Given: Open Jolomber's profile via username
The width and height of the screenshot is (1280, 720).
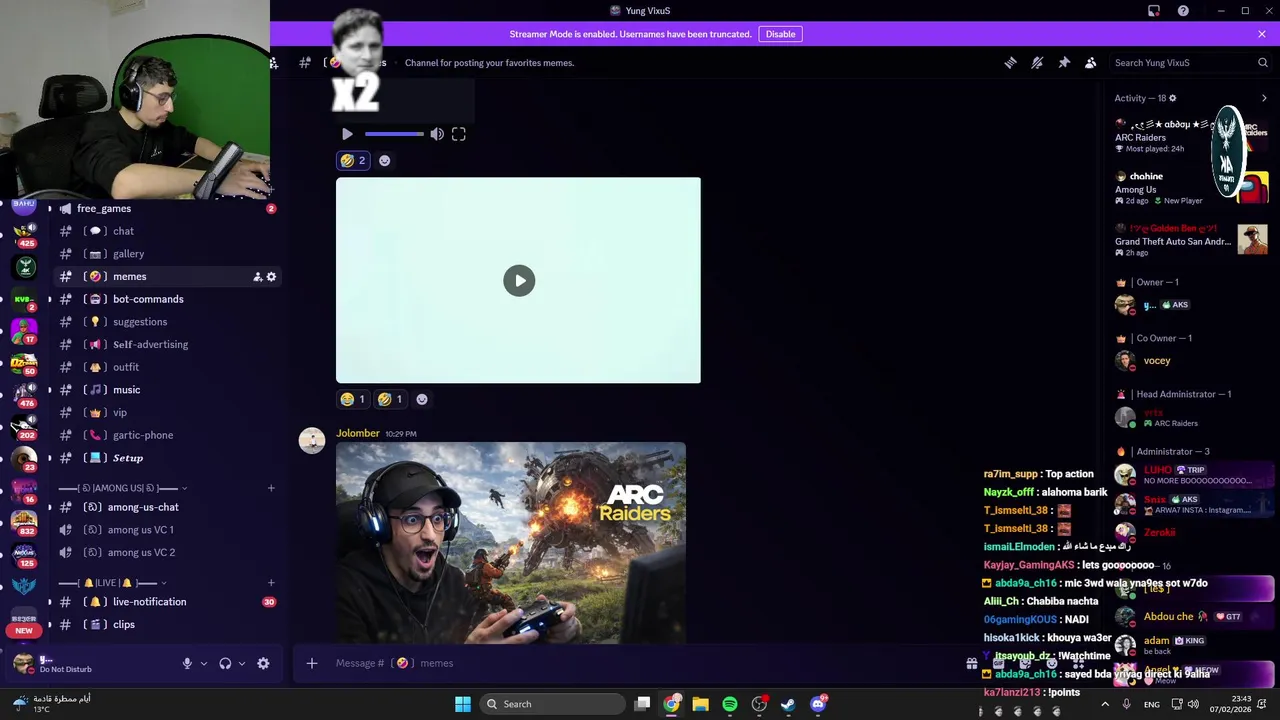Looking at the screenshot, I should [x=358, y=433].
